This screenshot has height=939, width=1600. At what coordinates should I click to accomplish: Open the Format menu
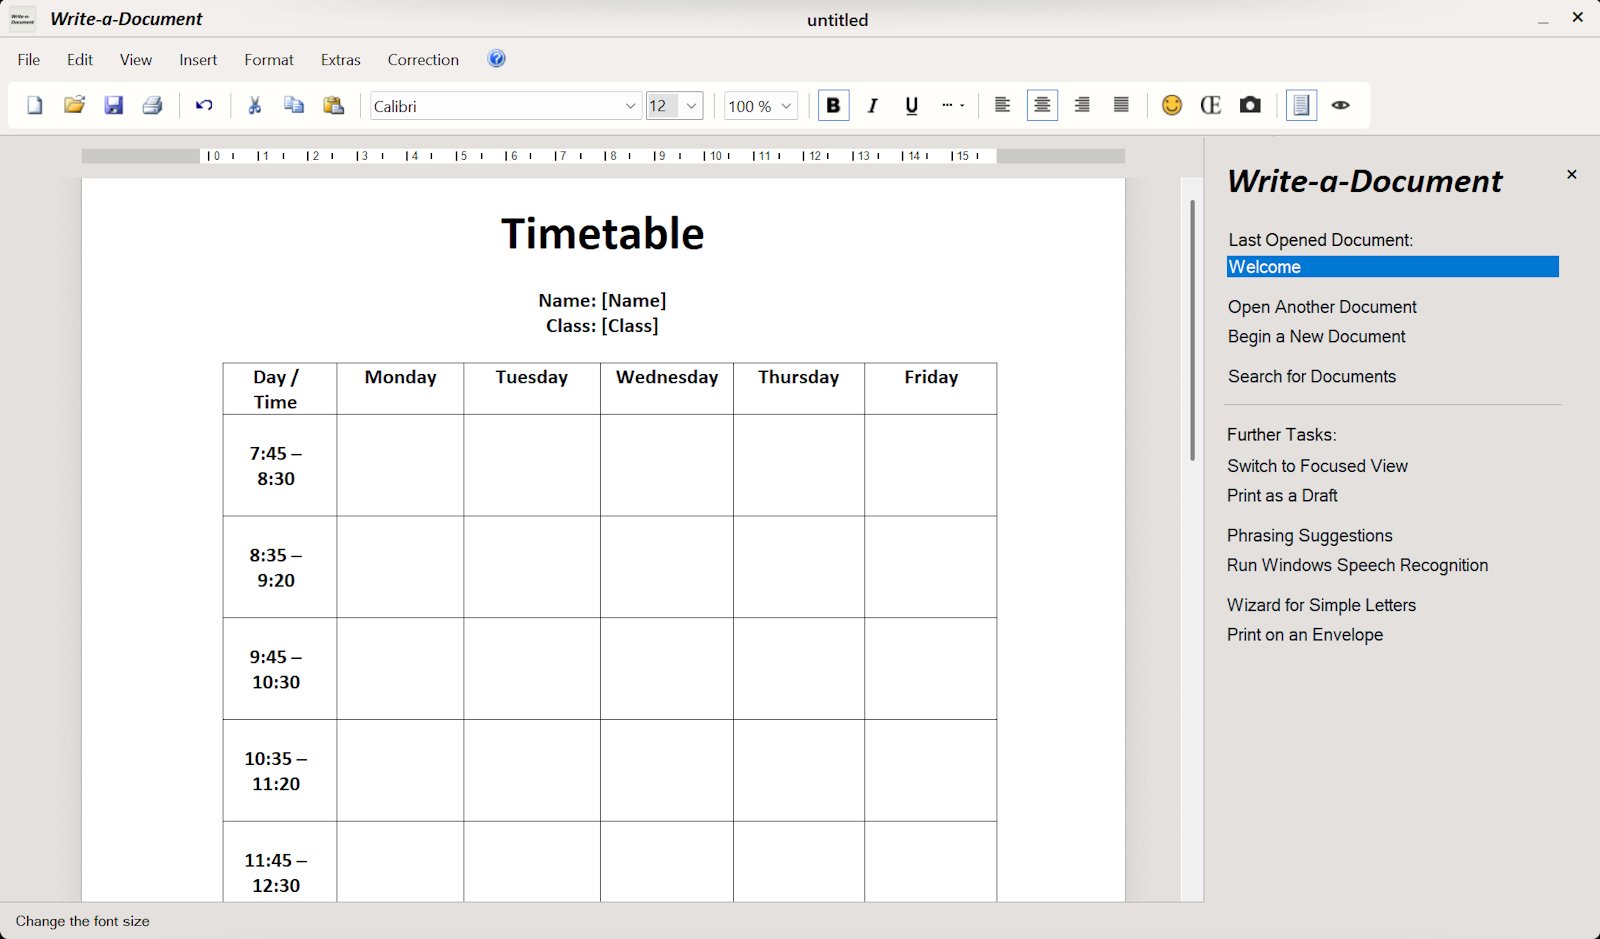point(269,60)
